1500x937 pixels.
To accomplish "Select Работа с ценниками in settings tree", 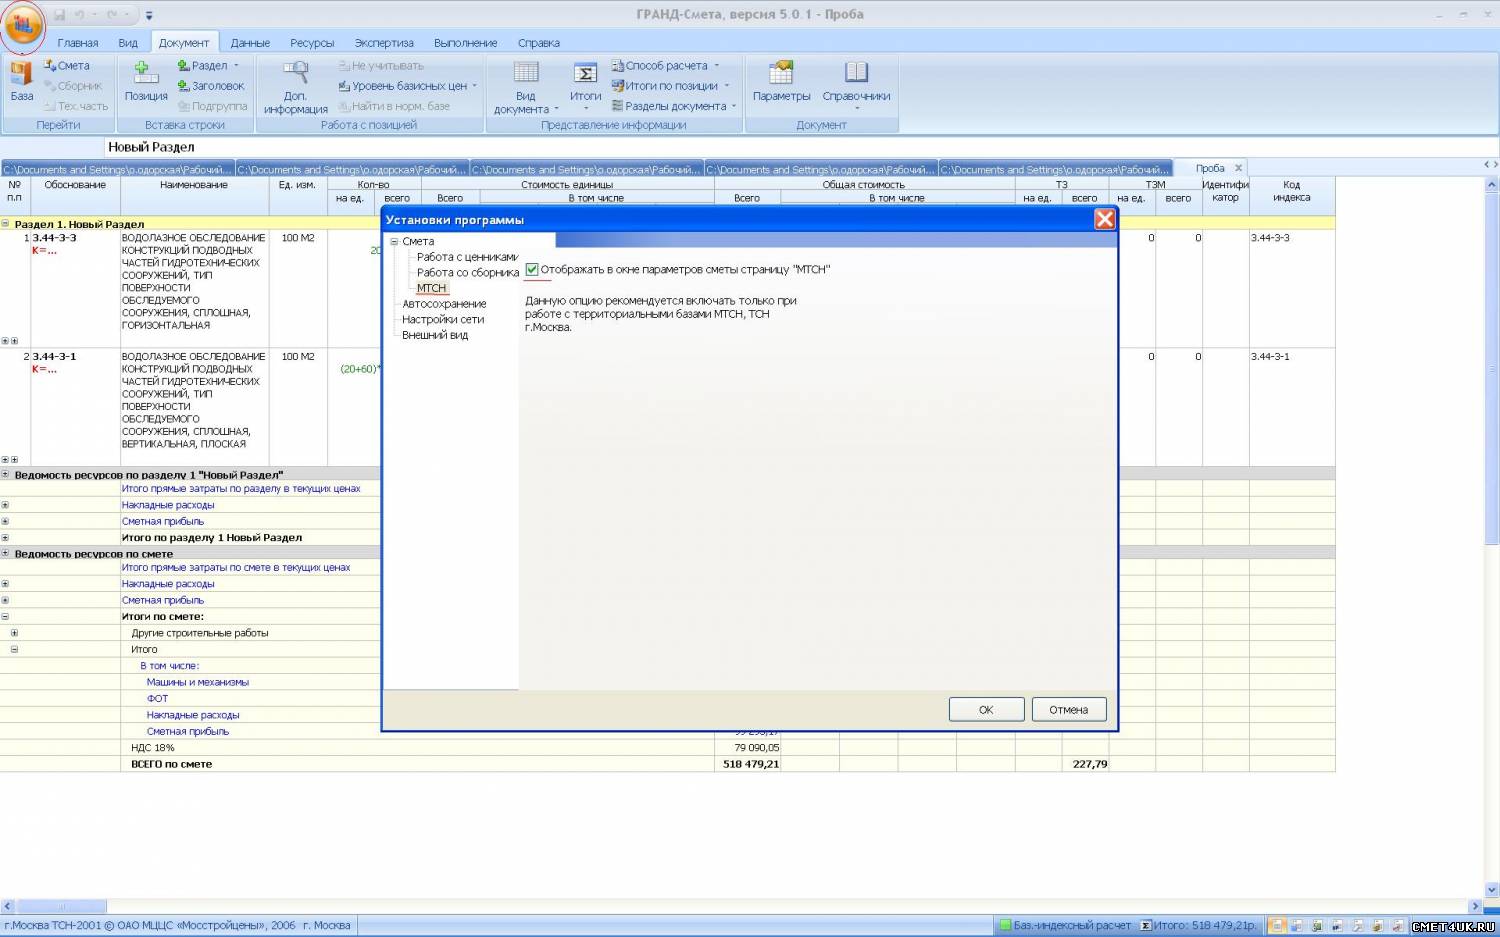I will click(x=467, y=257).
